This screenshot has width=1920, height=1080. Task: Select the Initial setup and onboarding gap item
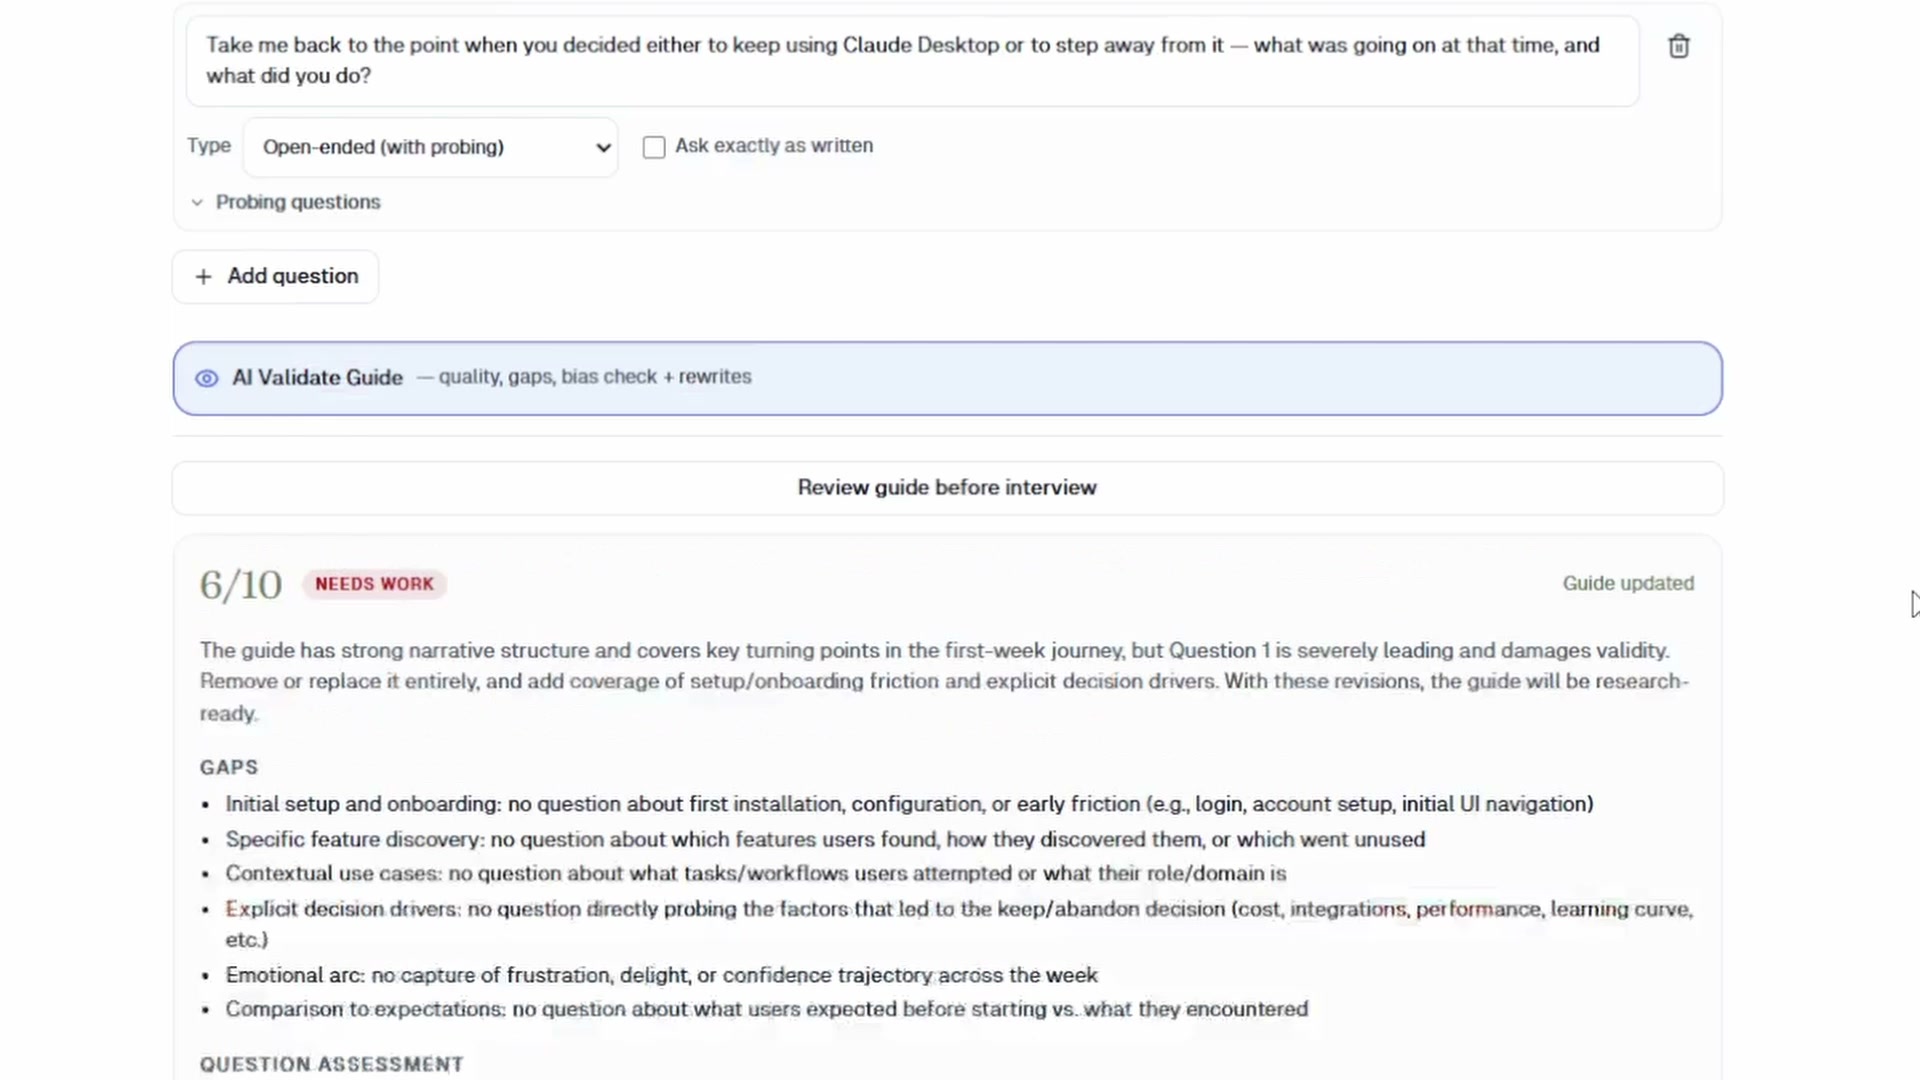tap(909, 804)
